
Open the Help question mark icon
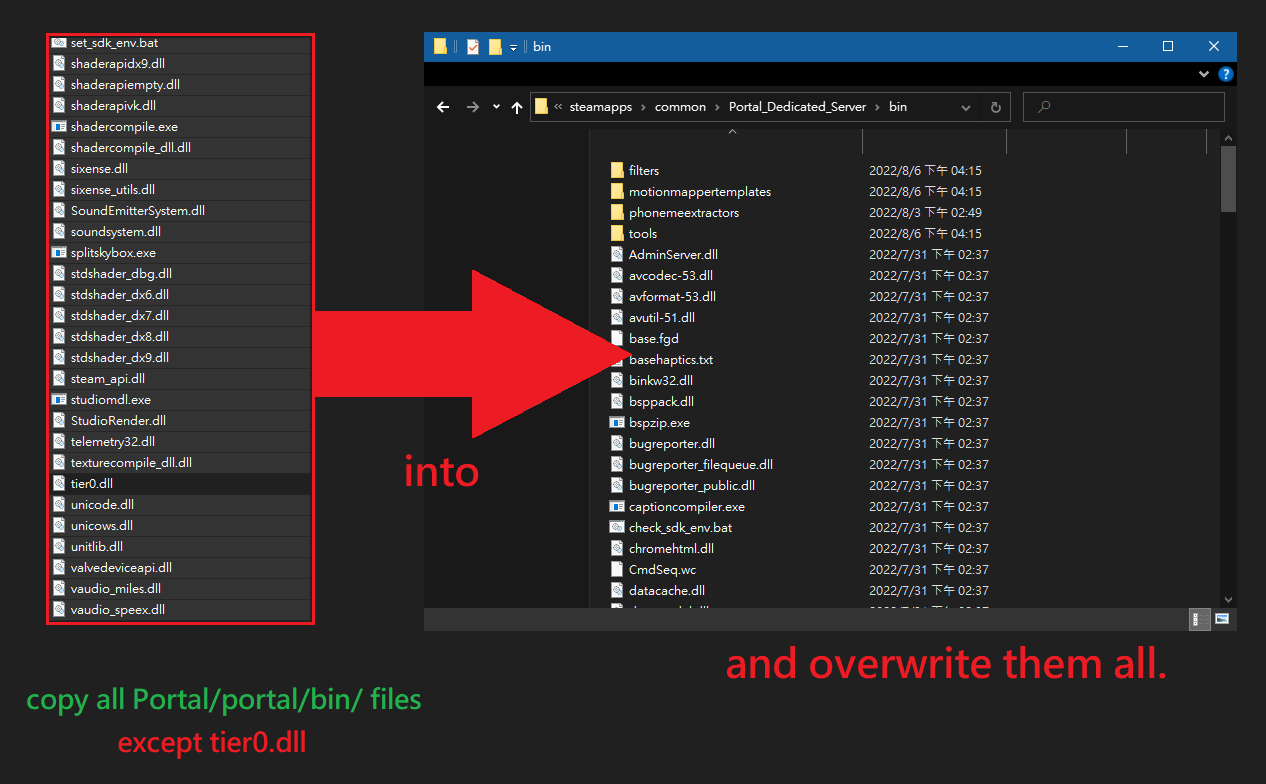click(x=1226, y=74)
